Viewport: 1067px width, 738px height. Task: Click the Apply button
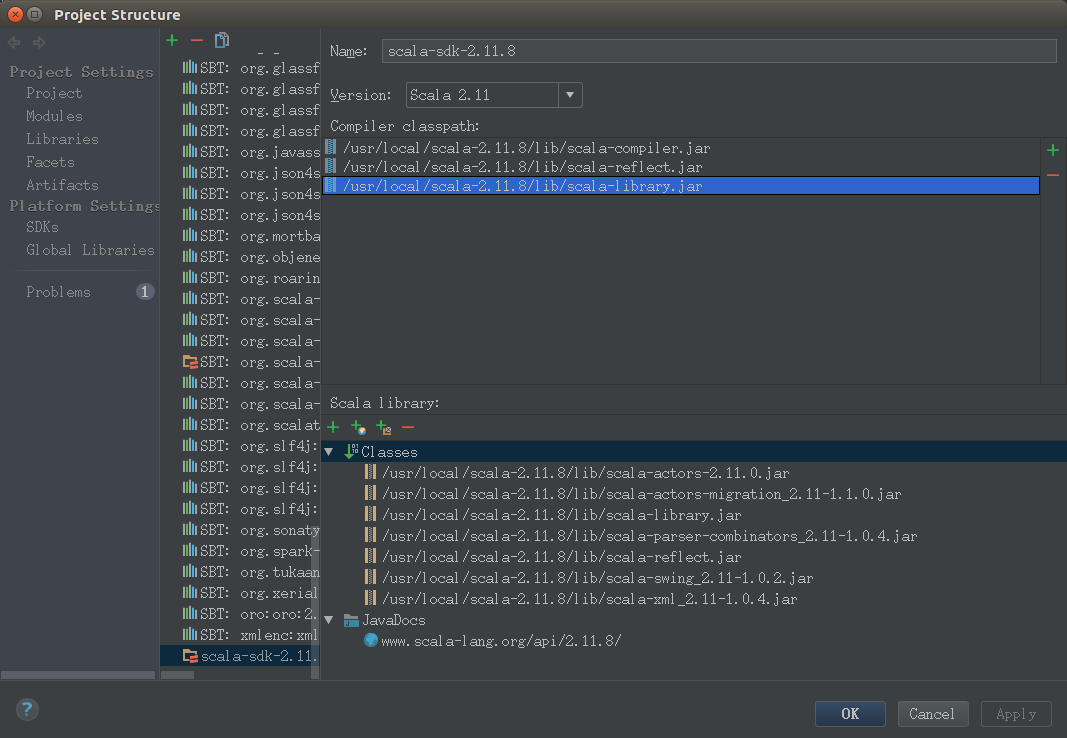1016,714
